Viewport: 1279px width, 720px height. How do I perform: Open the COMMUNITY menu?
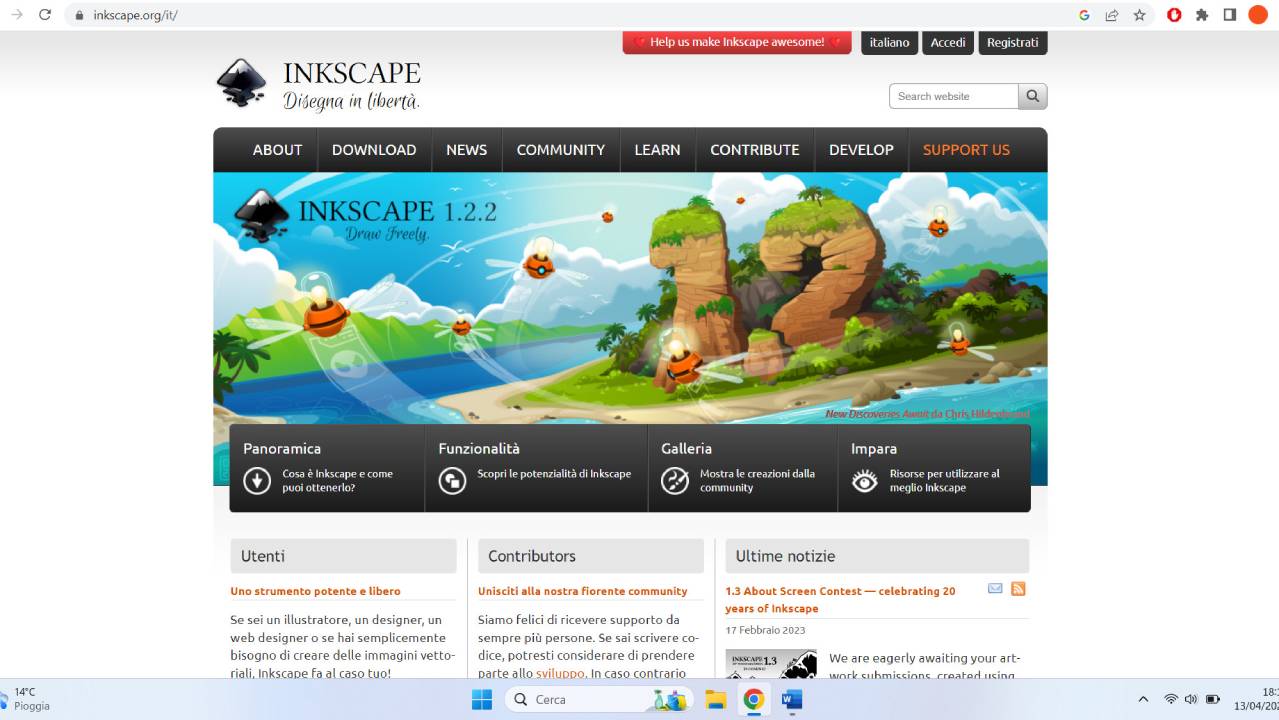pyautogui.click(x=560, y=150)
